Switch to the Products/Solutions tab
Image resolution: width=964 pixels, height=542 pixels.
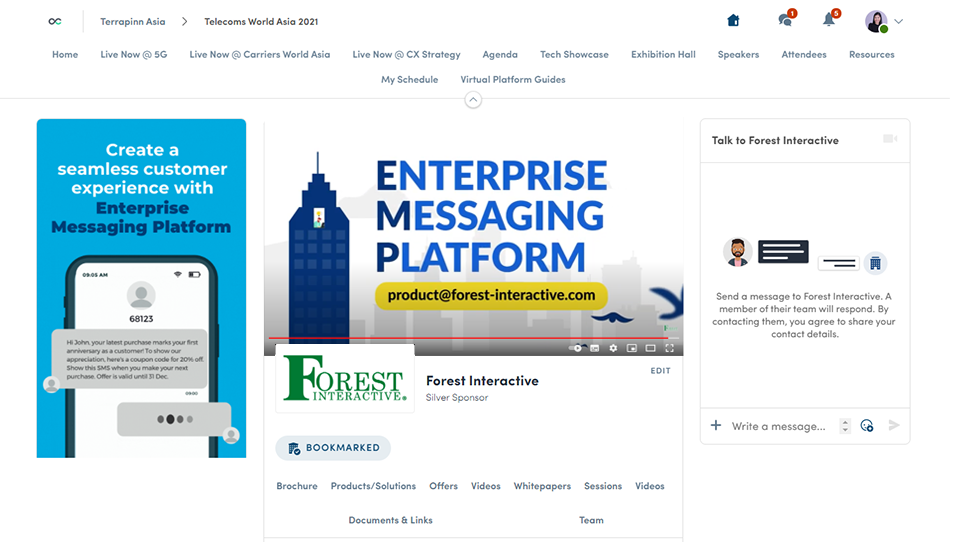(373, 485)
